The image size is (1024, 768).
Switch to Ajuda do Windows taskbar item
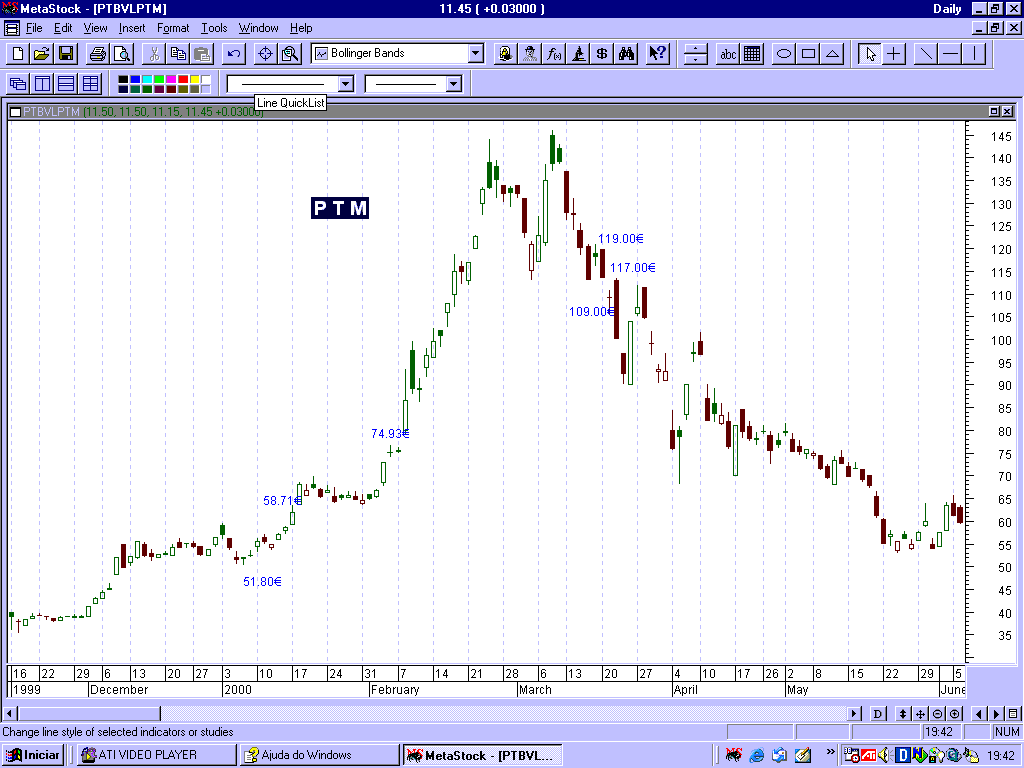(319, 755)
